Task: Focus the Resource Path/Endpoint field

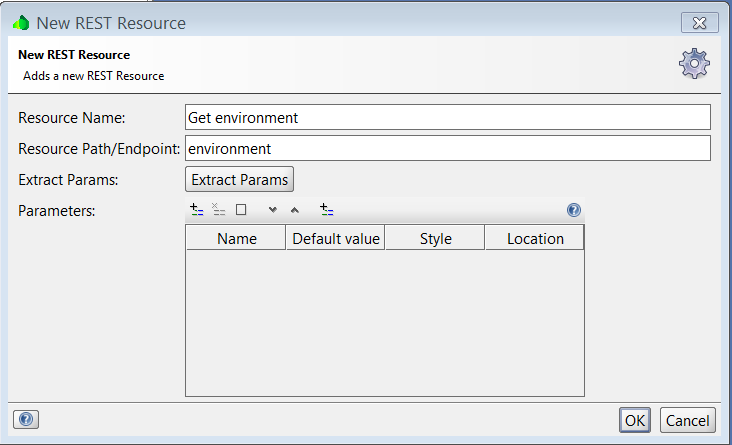Action: click(447, 148)
